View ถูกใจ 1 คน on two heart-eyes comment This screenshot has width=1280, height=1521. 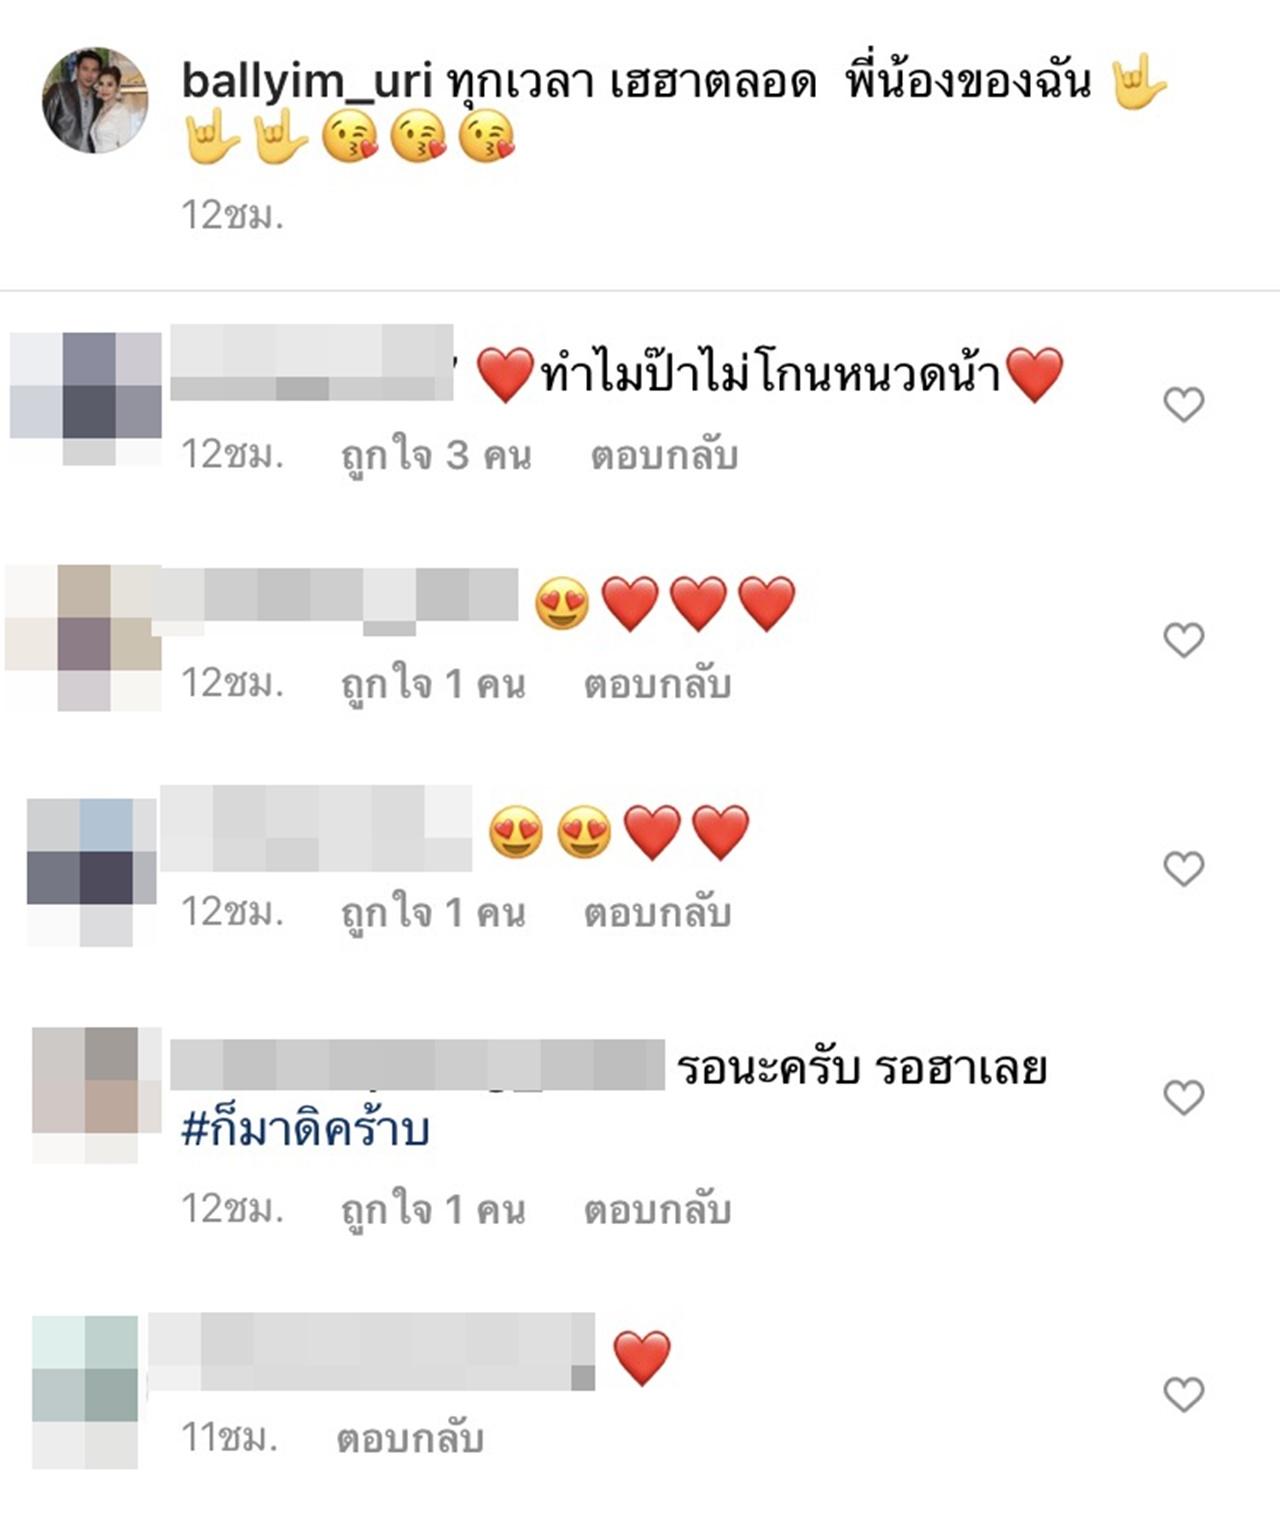pyautogui.click(x=433, y=914)
